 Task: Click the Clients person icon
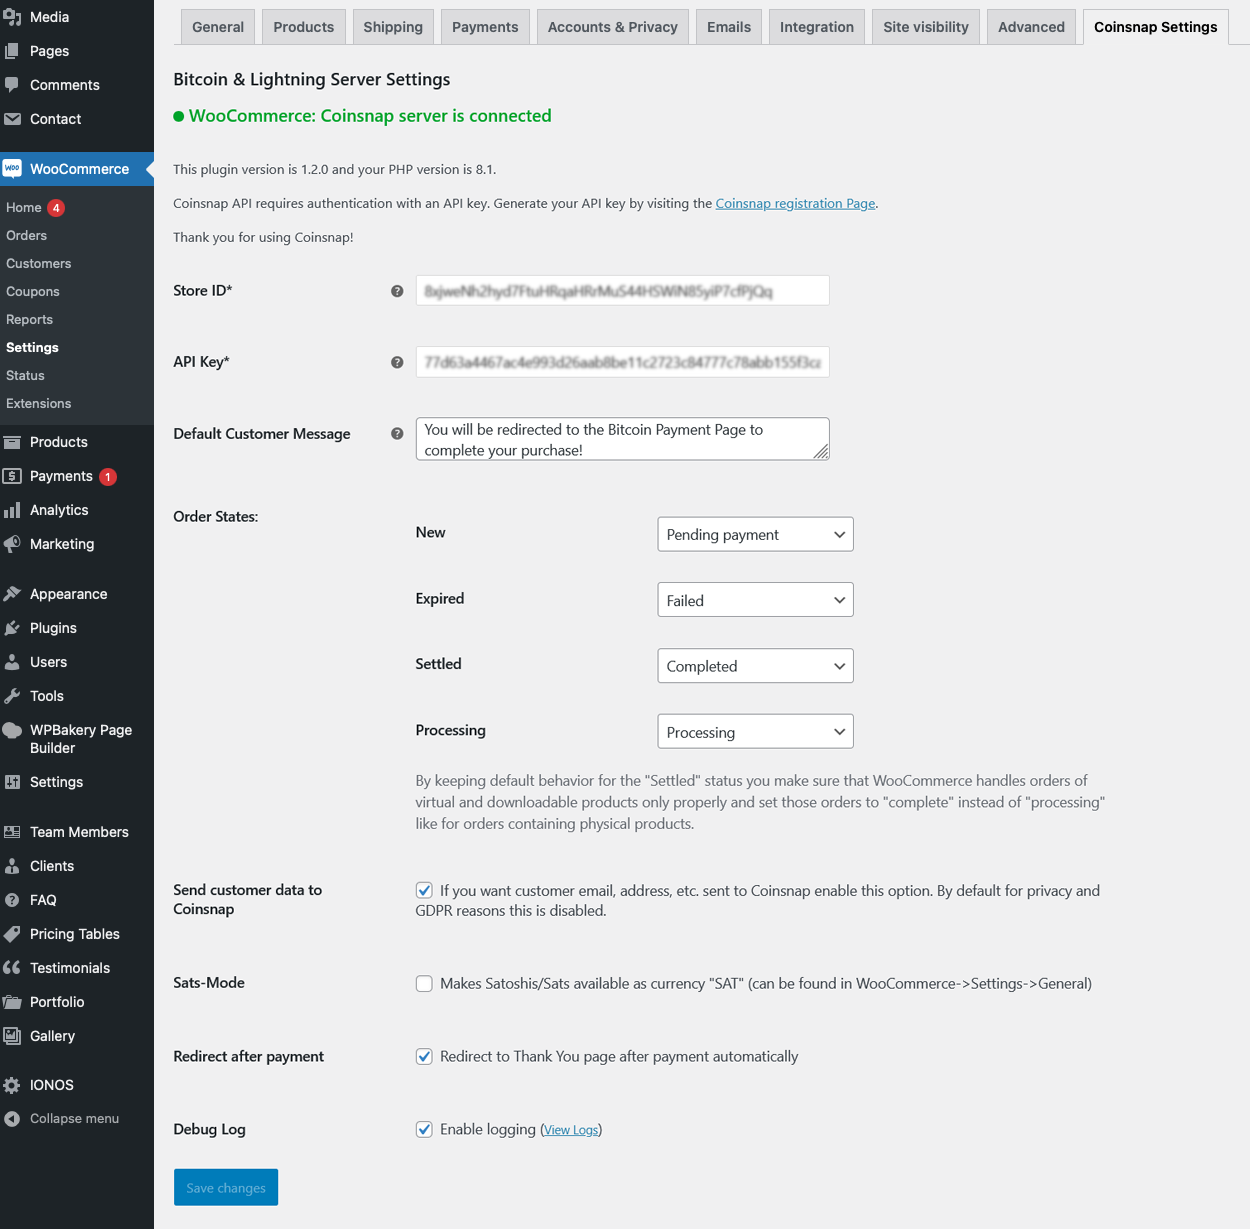[x=12, y=866]
